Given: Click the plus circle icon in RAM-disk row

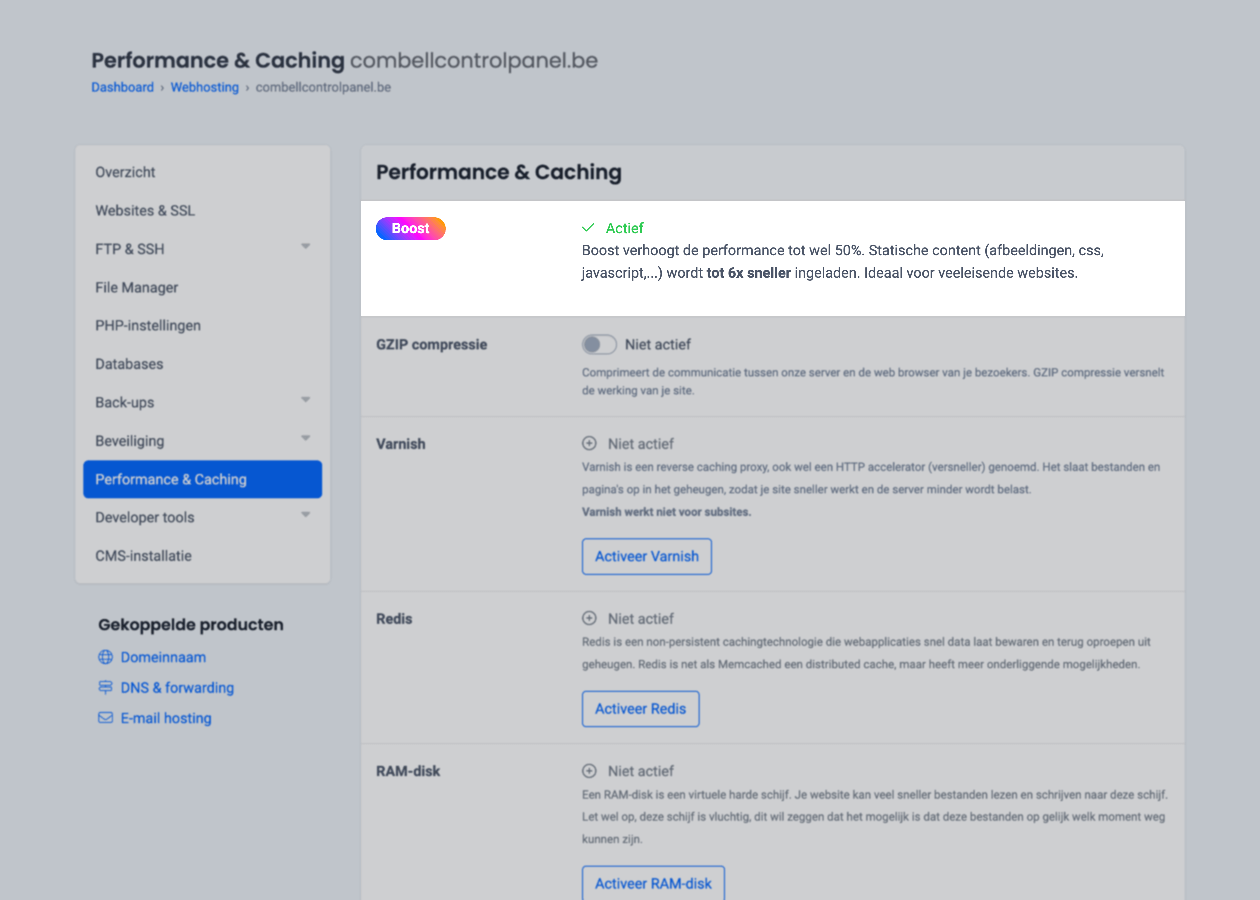Looking at the screenshot, I should [x=589, y=771].
